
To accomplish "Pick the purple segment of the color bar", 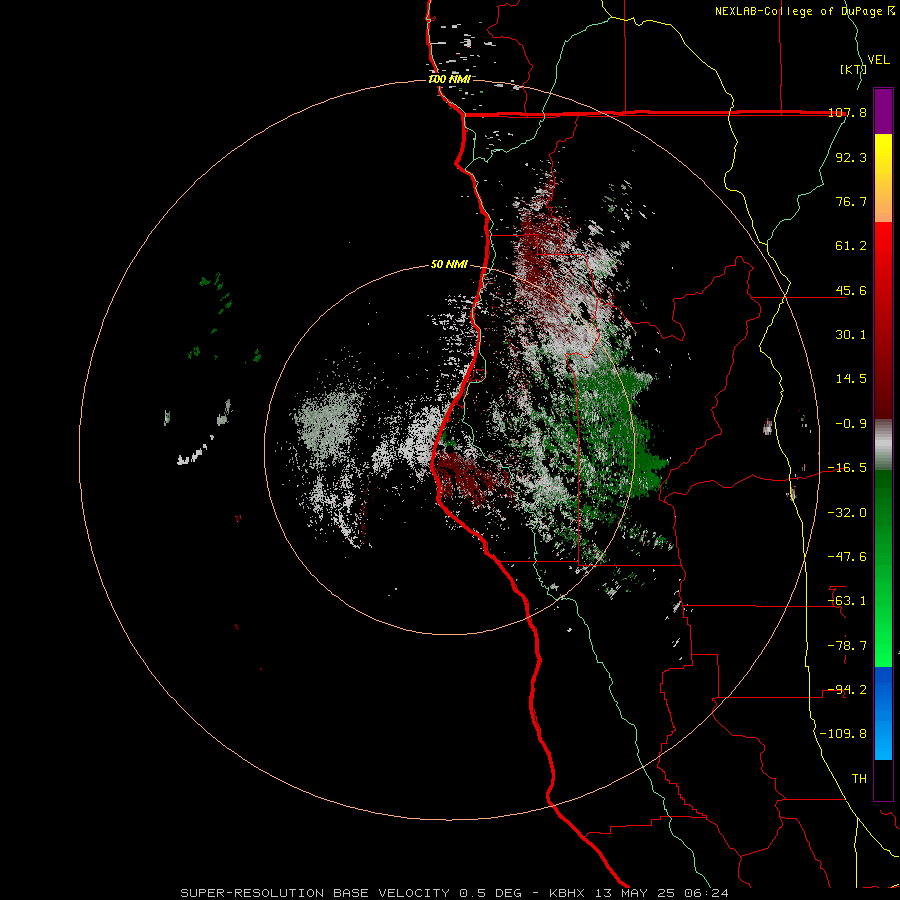I will 883,111.
